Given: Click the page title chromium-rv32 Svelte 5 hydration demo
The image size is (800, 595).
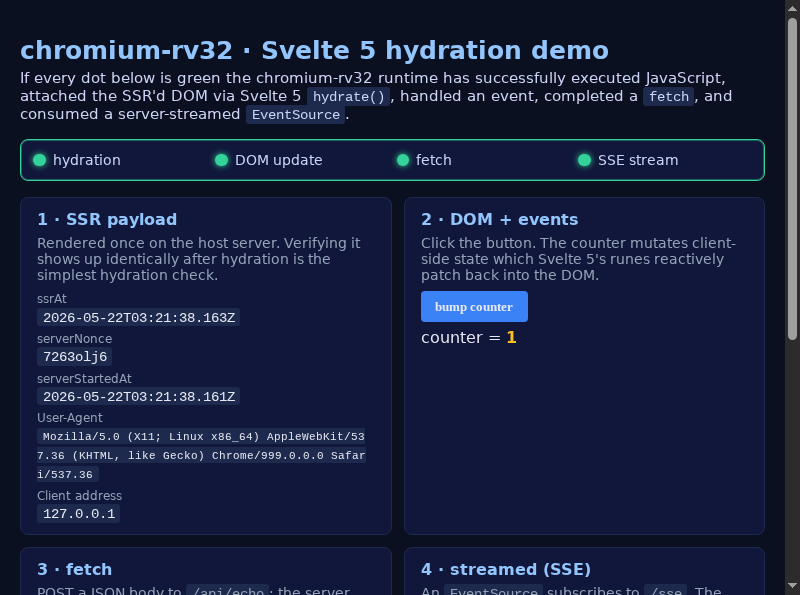Looking at the screenshot, I should (x=314, y=51).
